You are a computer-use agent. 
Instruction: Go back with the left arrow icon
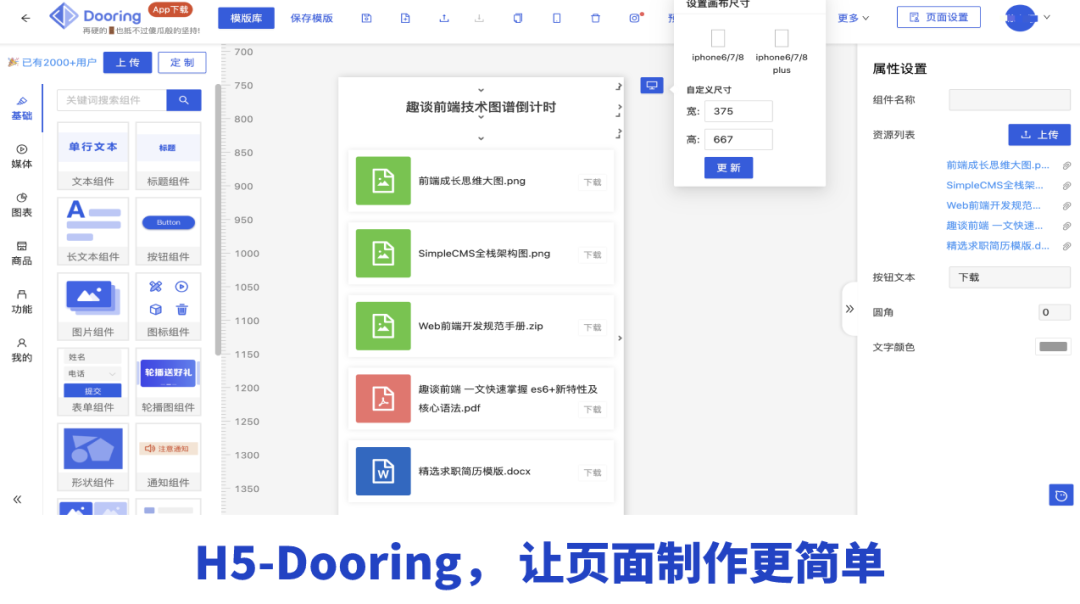pos(25,18)
